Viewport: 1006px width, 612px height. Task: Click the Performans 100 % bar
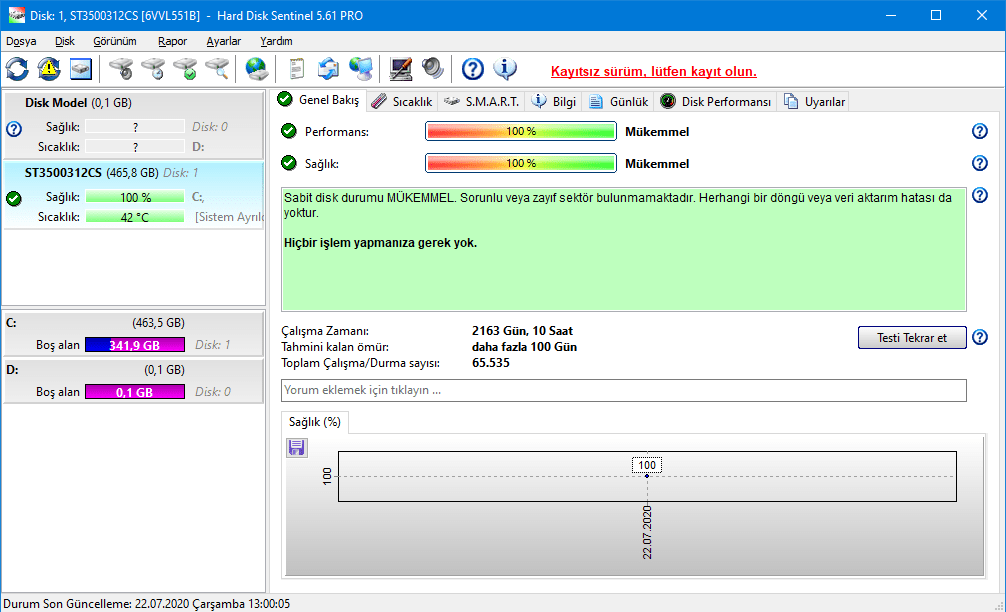coord(520,131)
